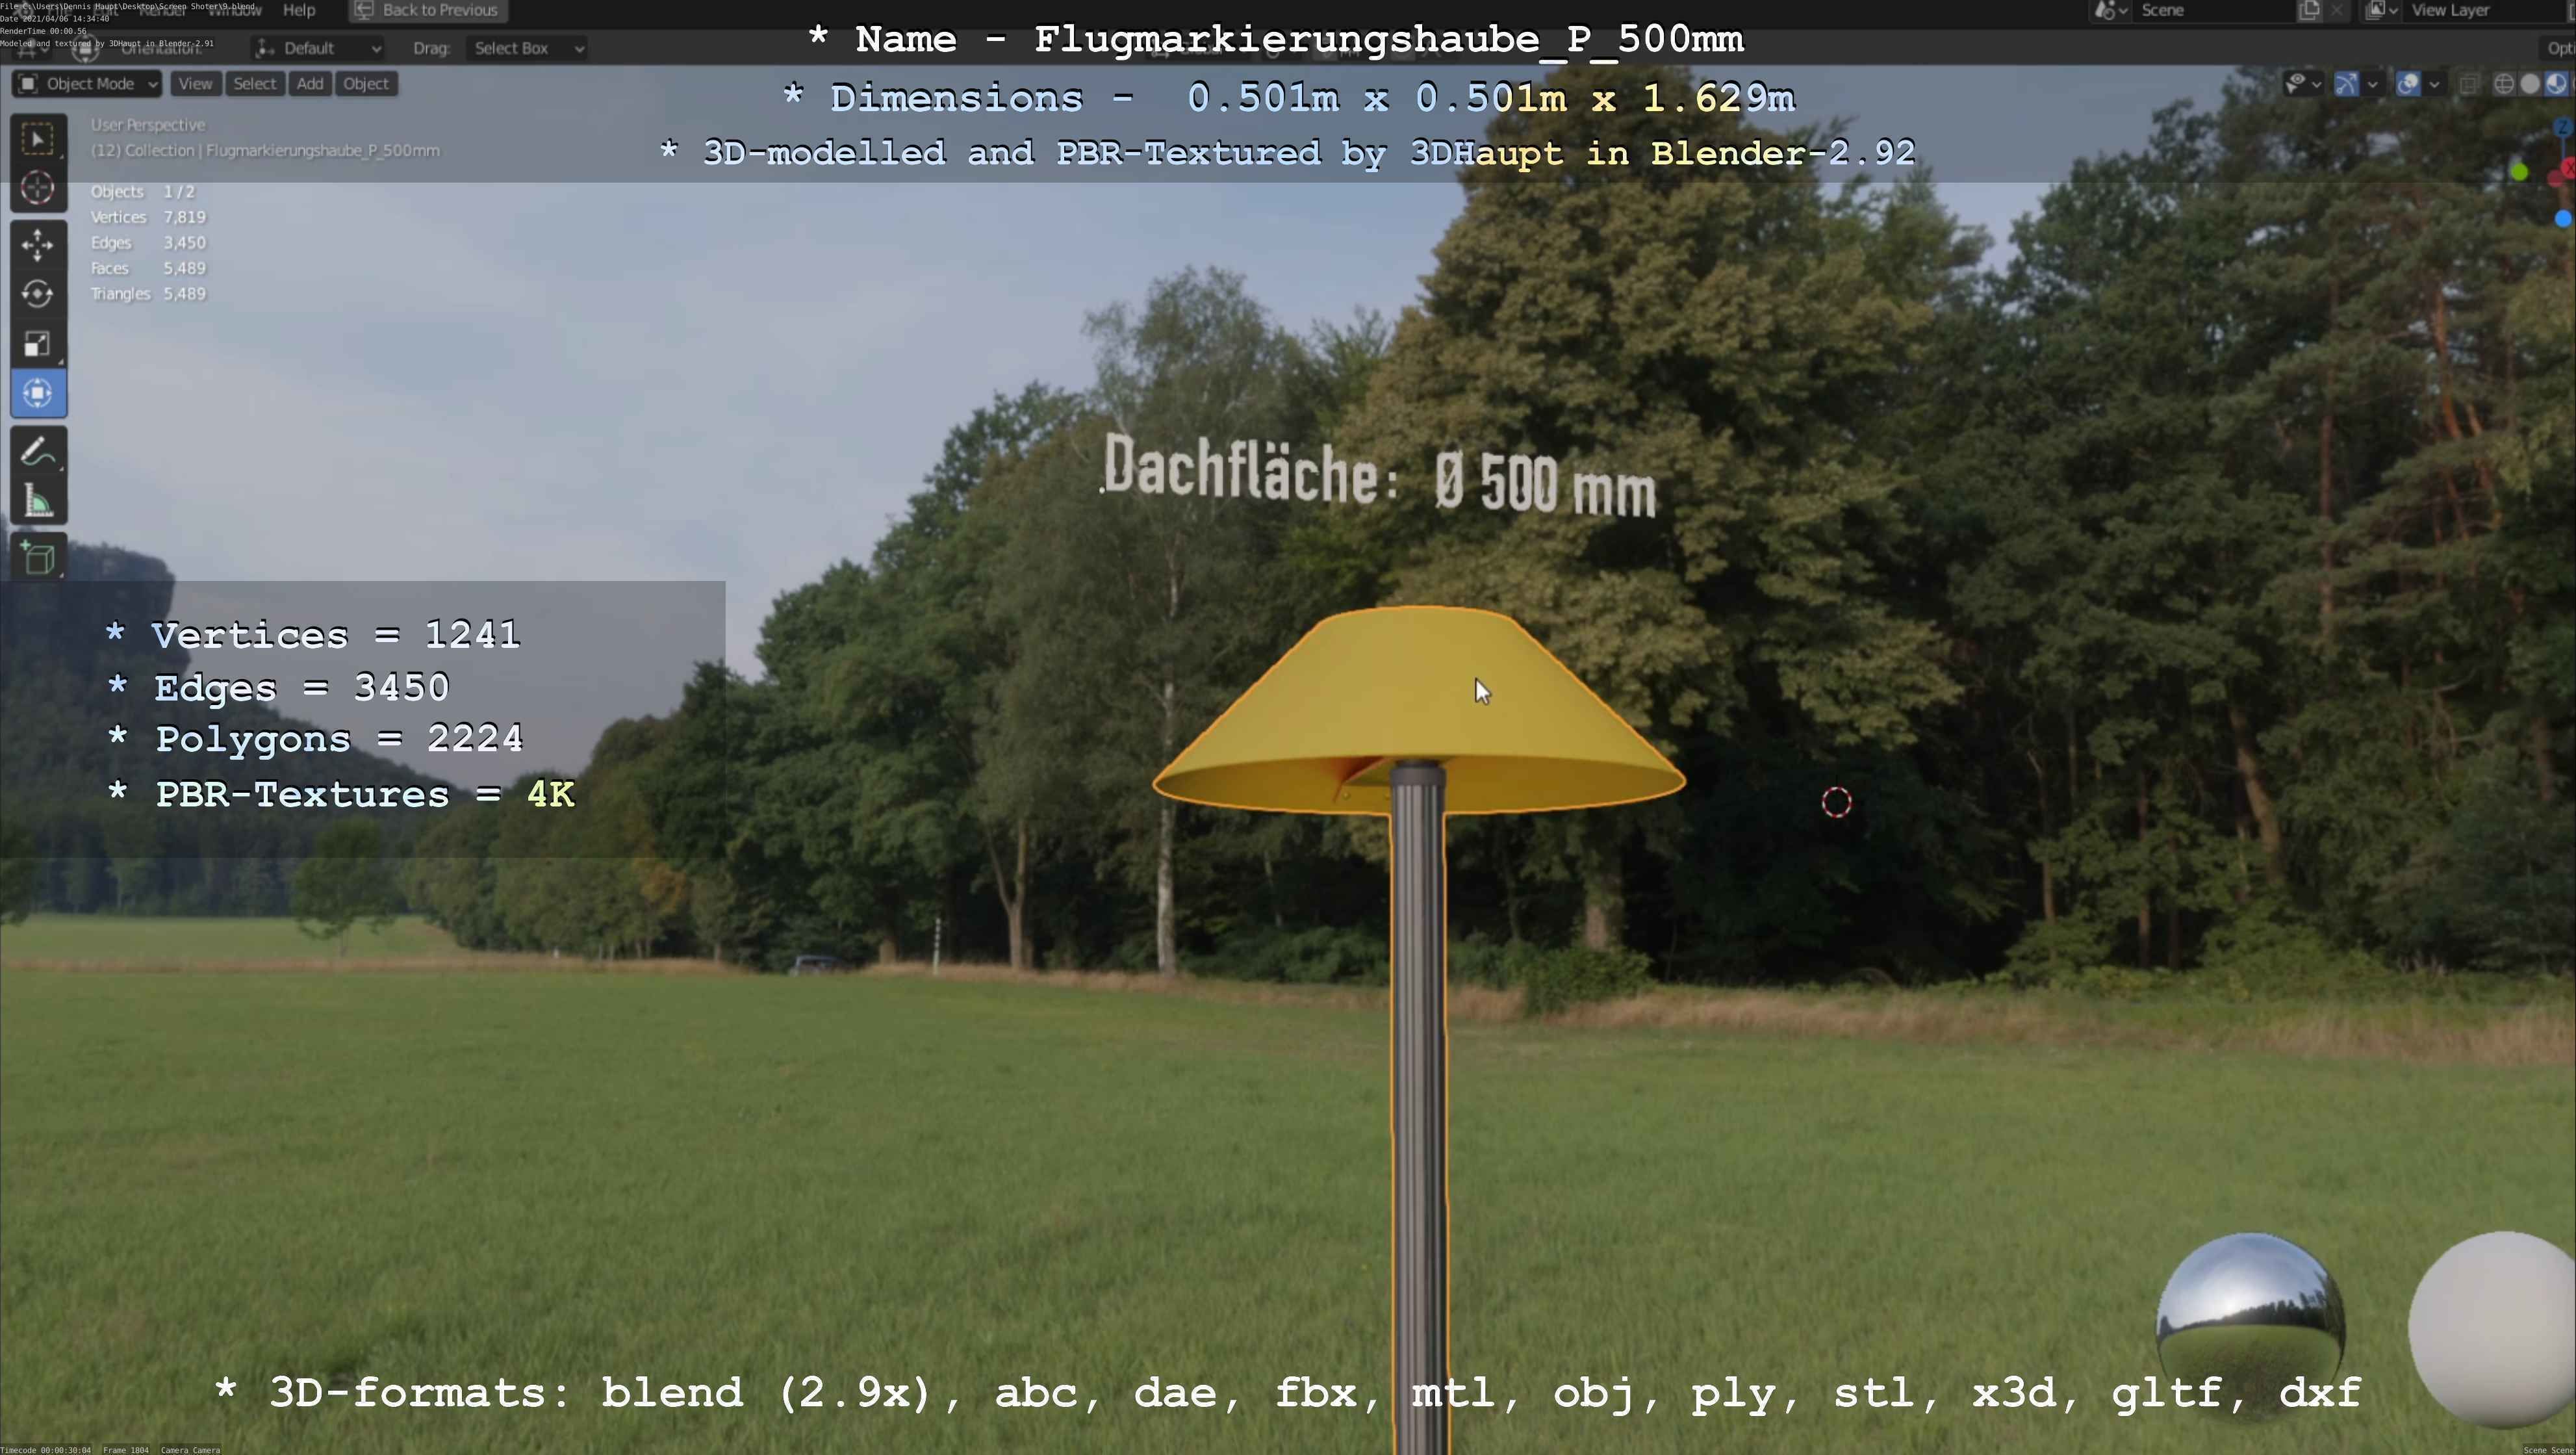
Task: Pick the Scale tool
Action: [38, 344]
